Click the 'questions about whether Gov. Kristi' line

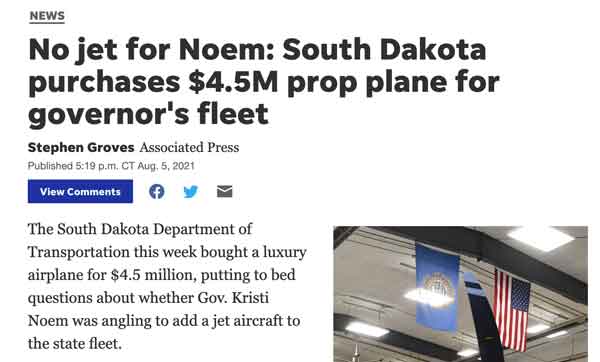click(148, 298)
